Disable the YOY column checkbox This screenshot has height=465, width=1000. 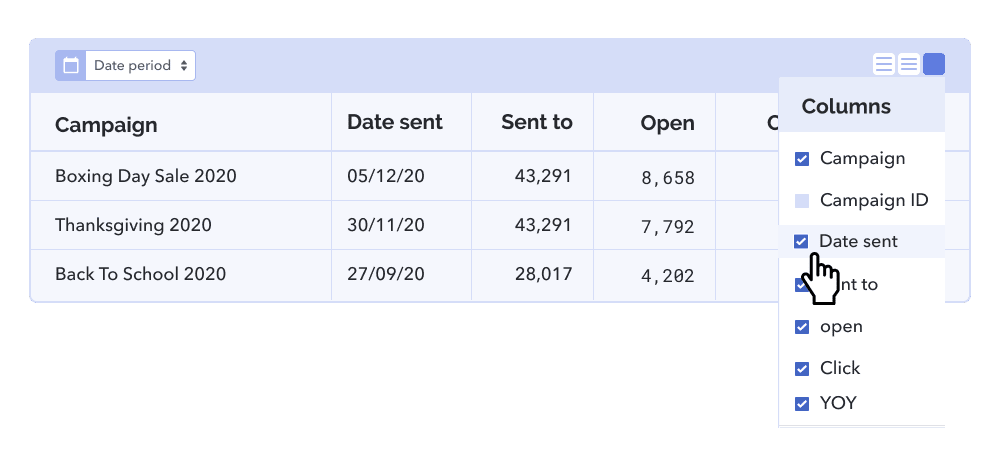(802, 404)
